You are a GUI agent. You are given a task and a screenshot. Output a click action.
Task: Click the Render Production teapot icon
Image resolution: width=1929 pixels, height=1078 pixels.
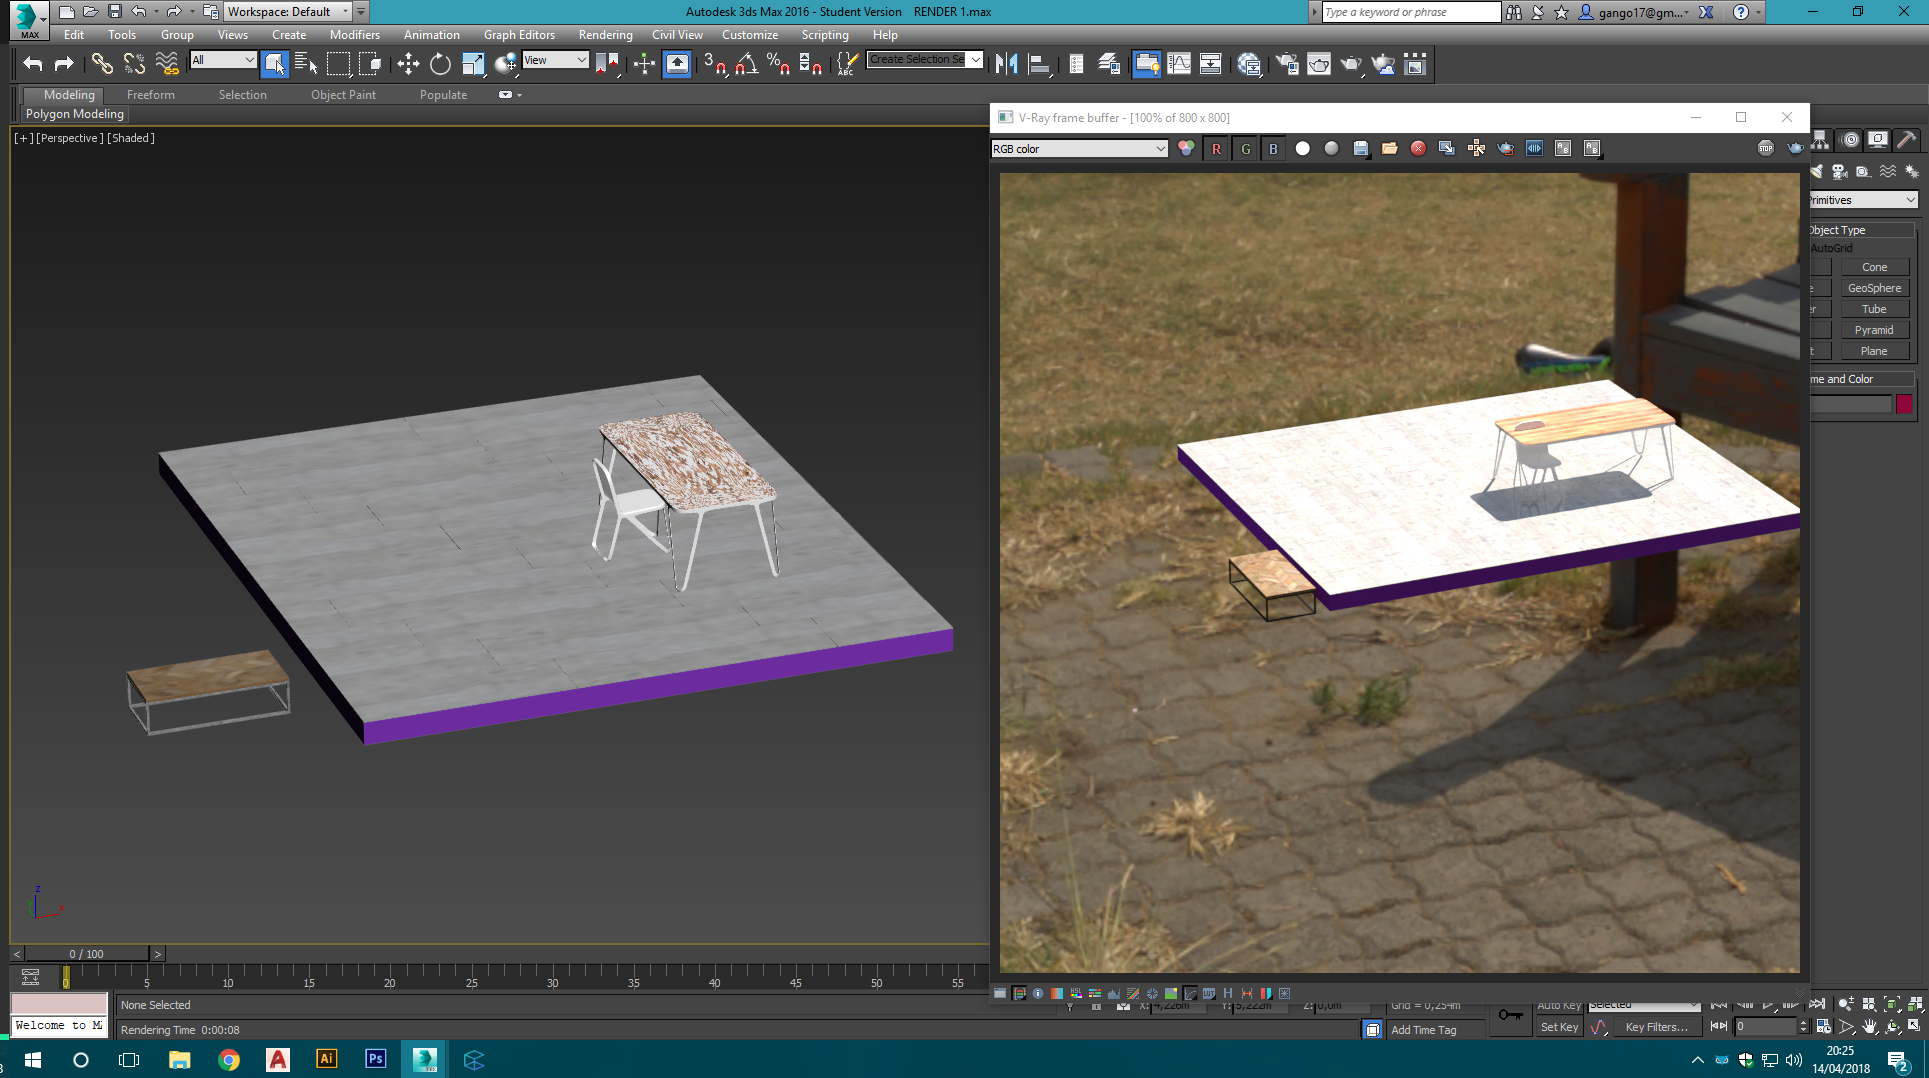1351,64
